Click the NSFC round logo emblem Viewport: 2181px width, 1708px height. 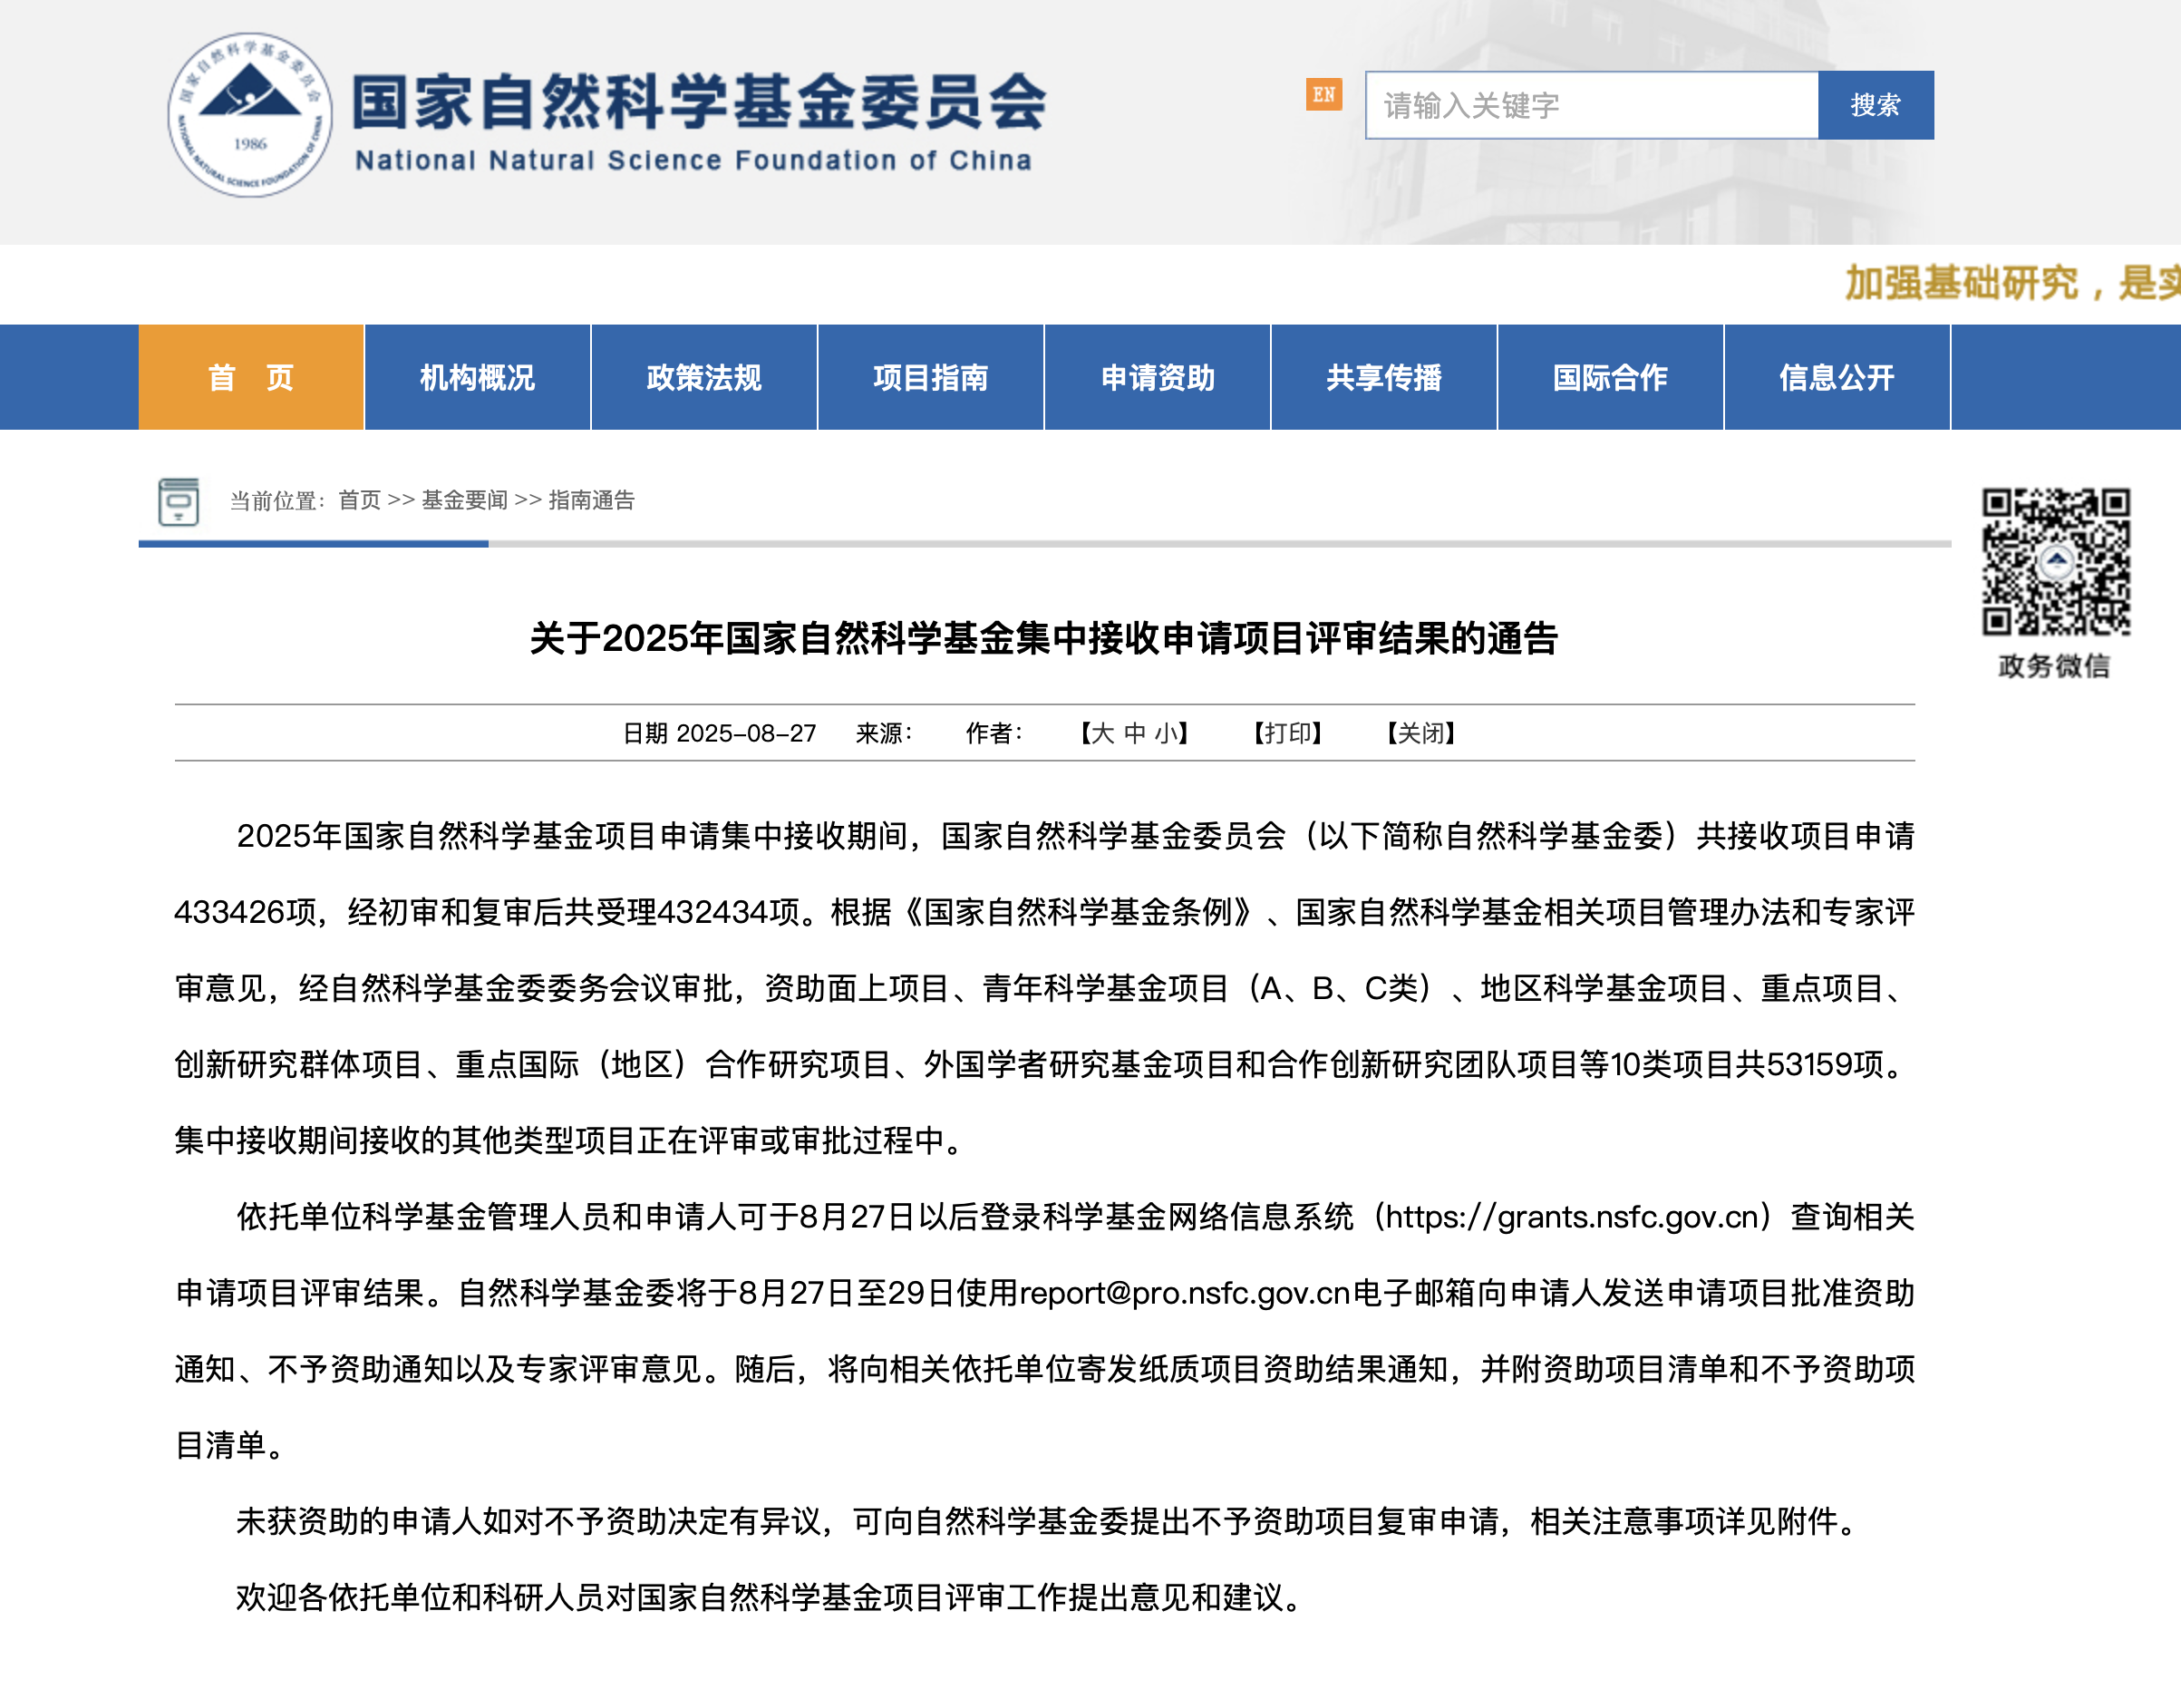point(249,114)
